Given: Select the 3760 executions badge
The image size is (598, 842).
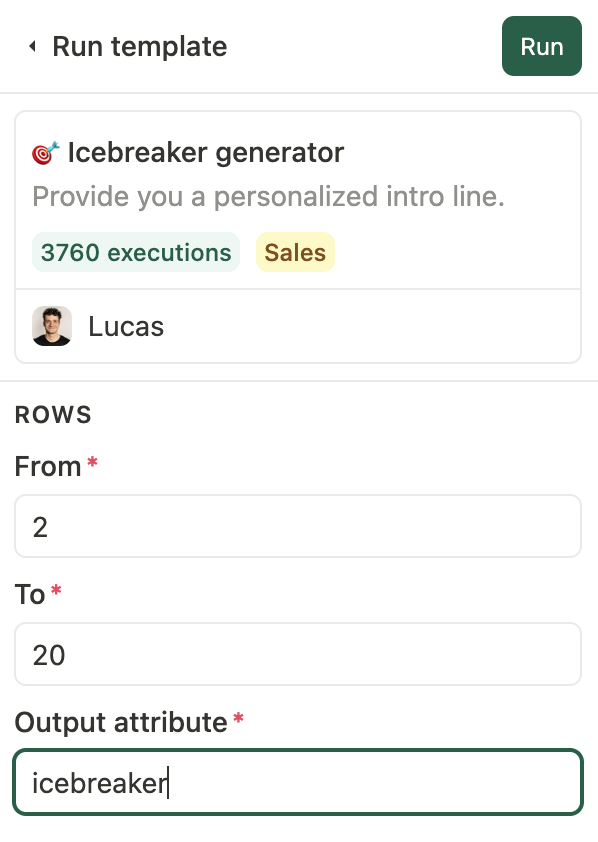Looking at the screenshot, I should [x=136, y=252].
